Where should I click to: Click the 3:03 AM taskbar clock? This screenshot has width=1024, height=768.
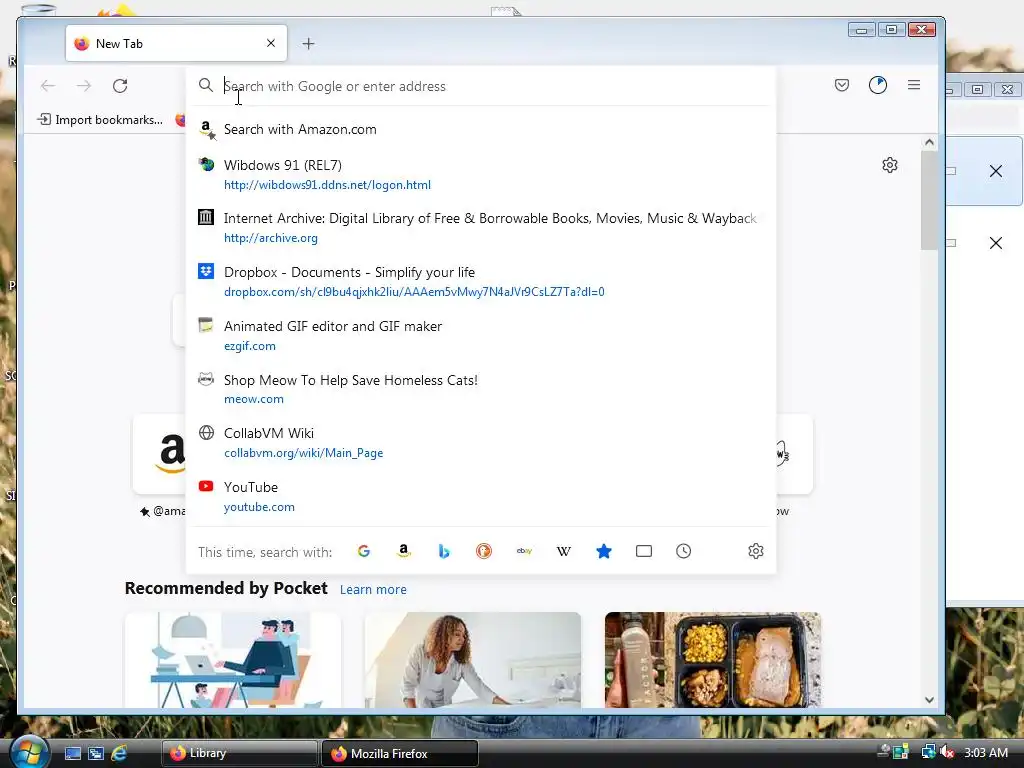(986, 752)
